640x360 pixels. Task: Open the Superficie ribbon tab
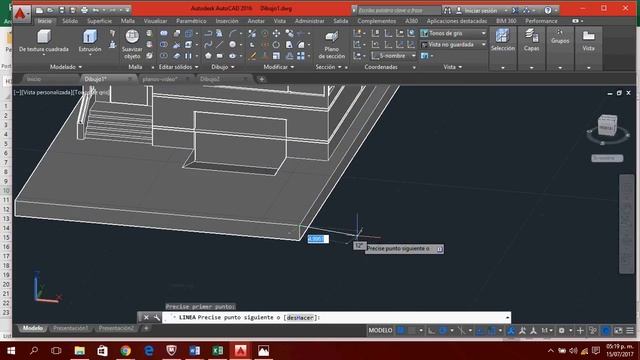(x=99, y=21)
